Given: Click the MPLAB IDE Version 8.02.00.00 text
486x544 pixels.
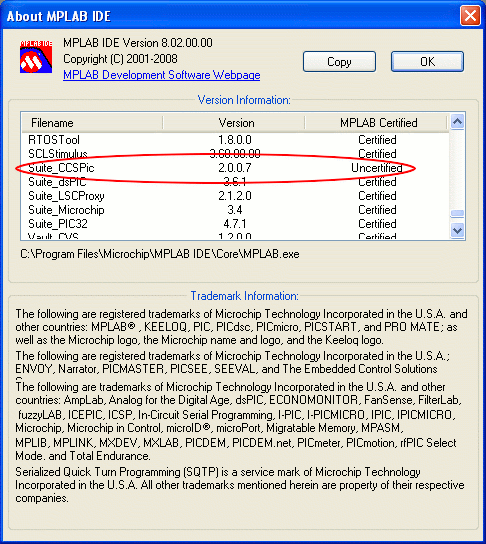Looking at the screenshot, I should [x=138, y=43].
